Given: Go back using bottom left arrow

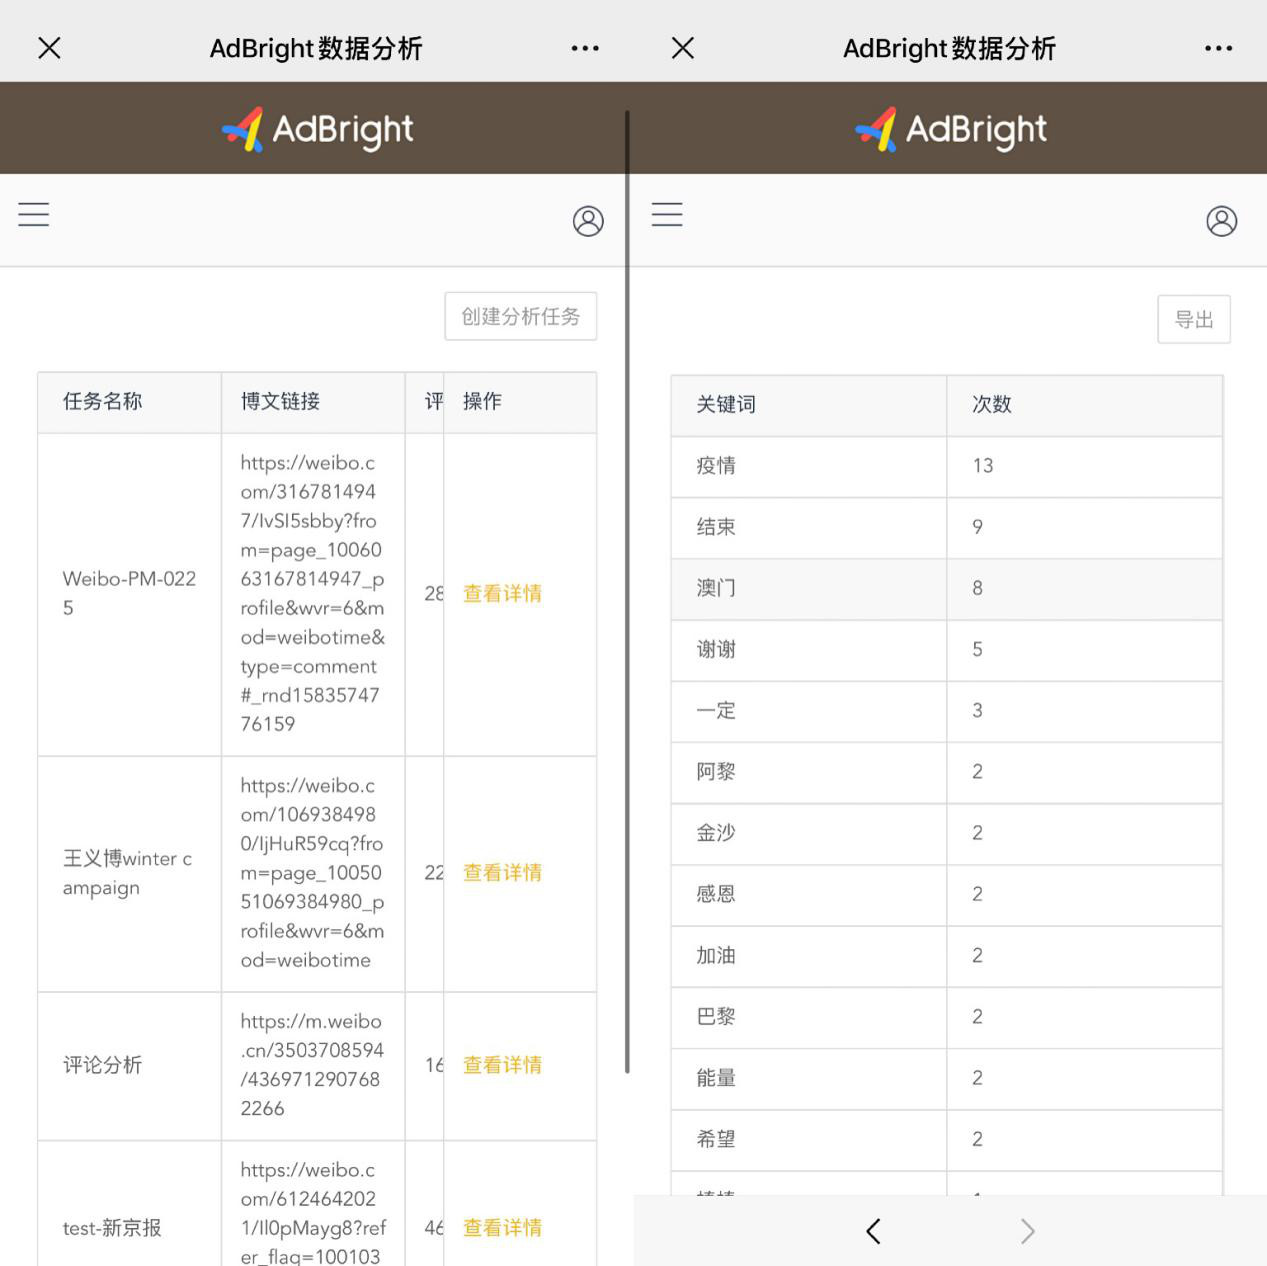Looking at the screenshot, I should (x=873, y=1231).
